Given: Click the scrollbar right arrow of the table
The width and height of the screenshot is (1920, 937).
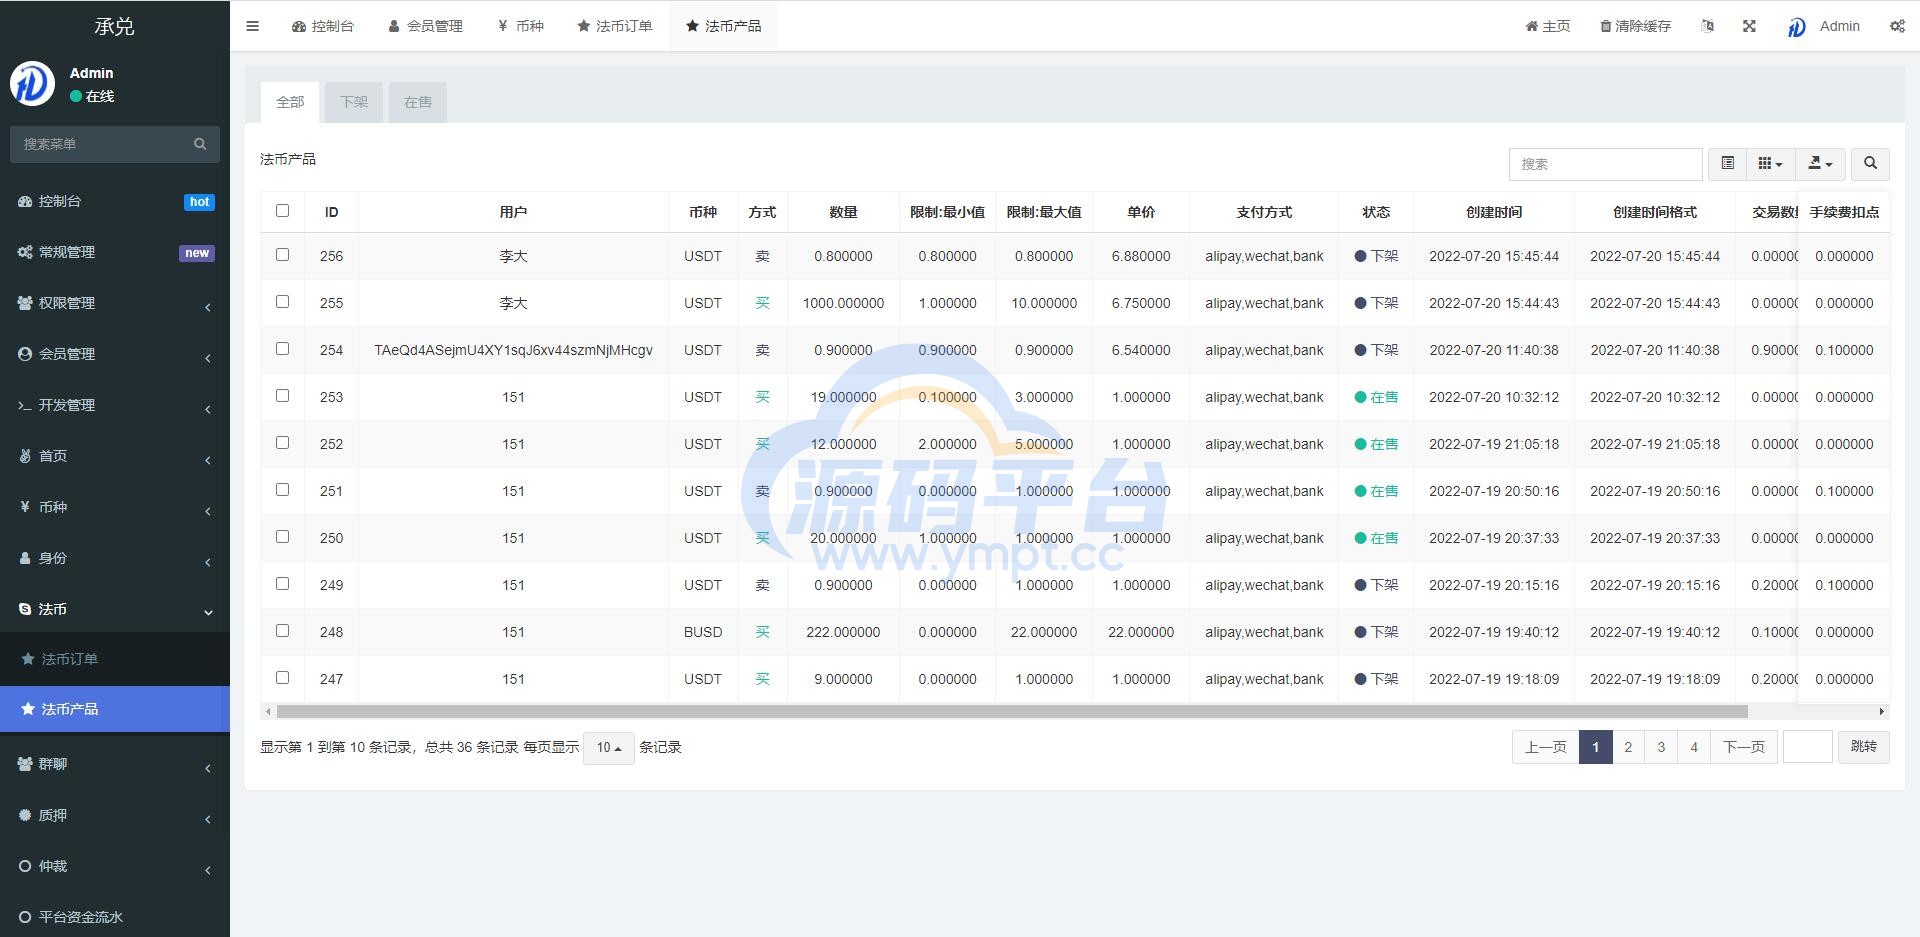Looking at the screenshot, I should click(x=1882, y=712).
